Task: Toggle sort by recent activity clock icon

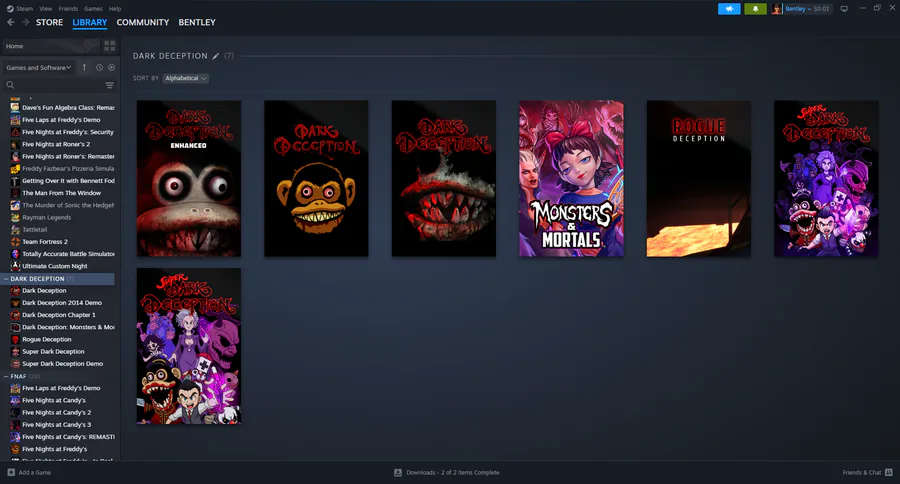Action: (99, 68)
